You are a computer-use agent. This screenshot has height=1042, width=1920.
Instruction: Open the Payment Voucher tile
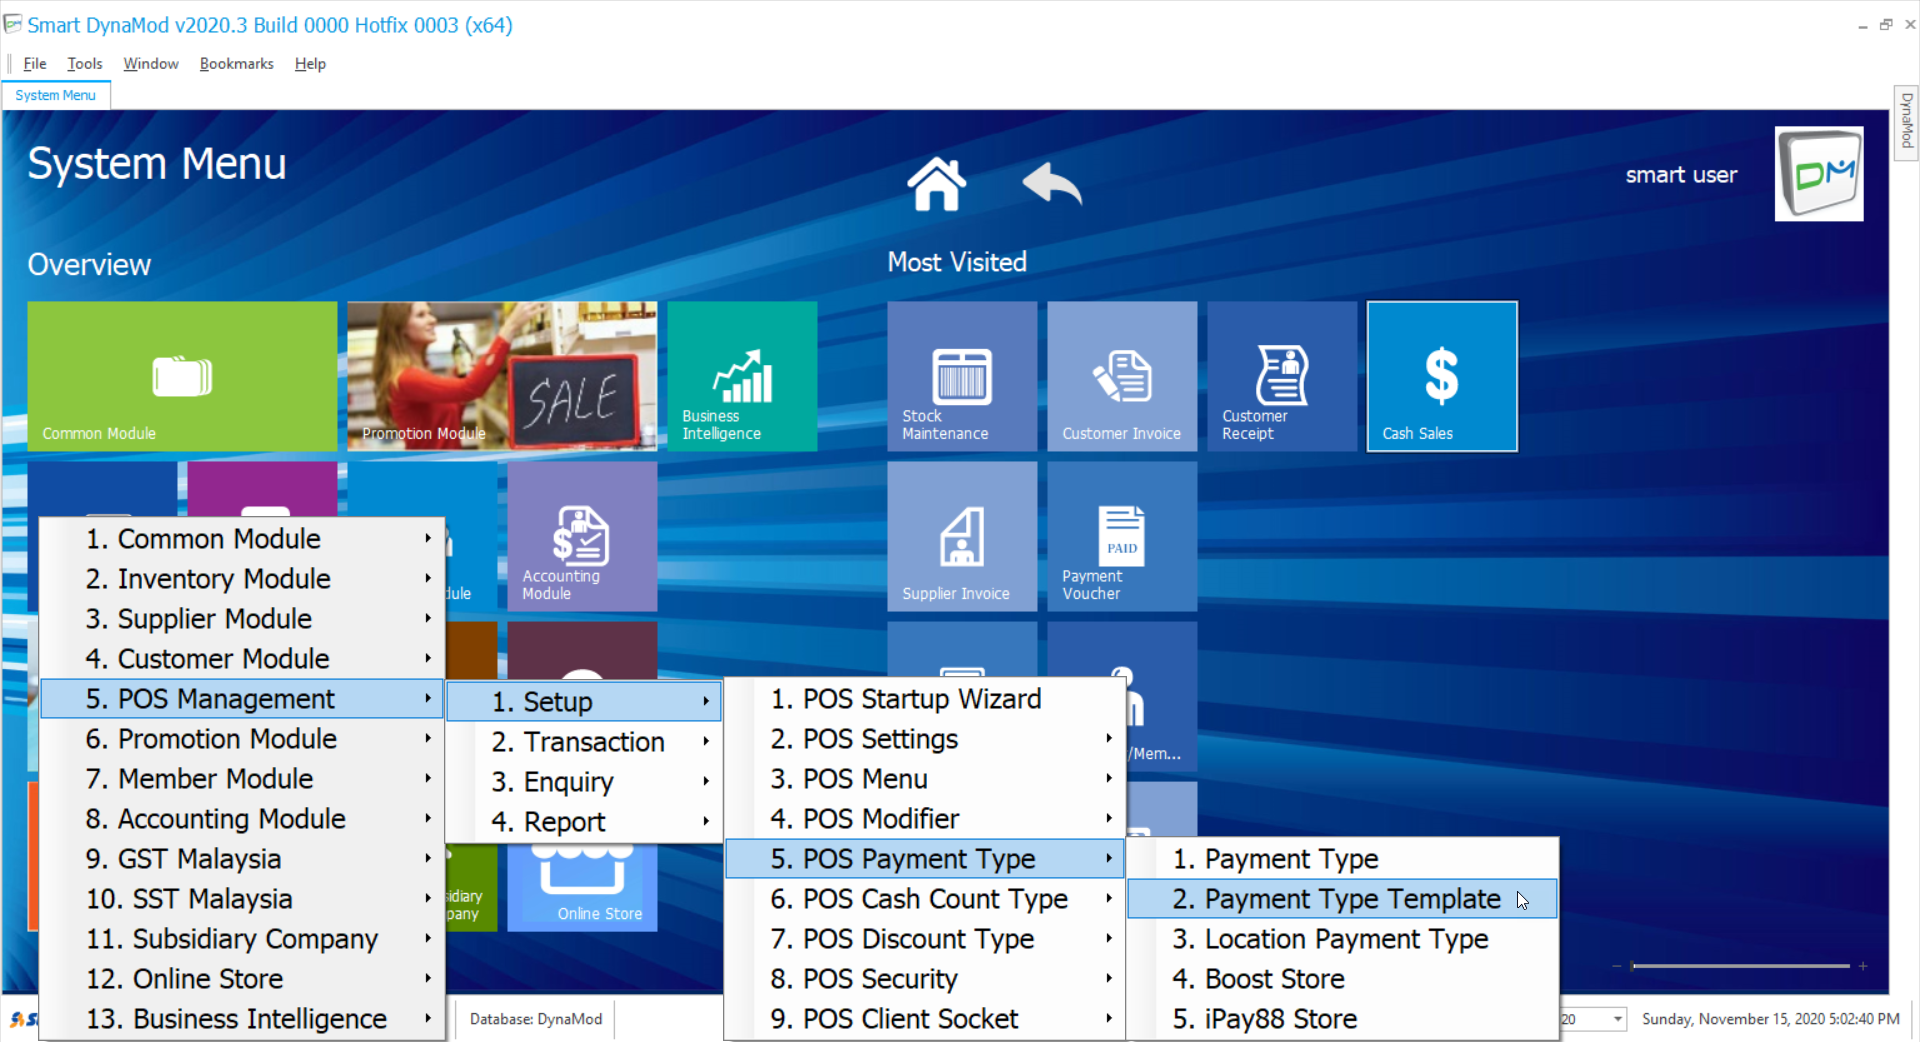(1122, 536)
